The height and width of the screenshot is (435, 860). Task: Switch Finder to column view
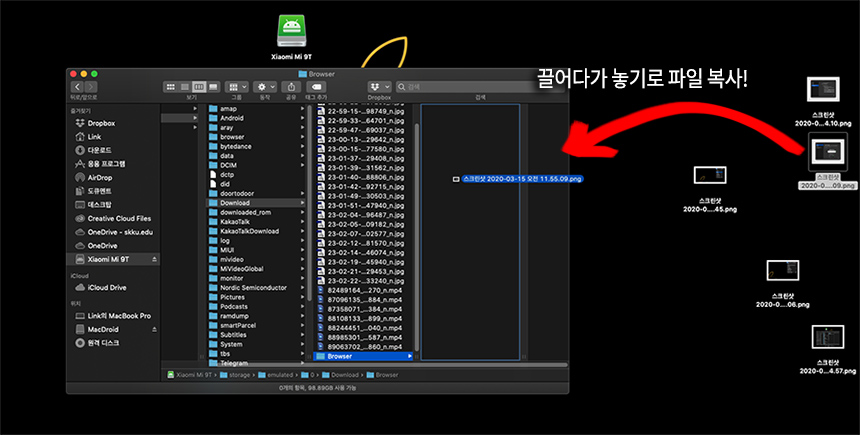point(199,87)
